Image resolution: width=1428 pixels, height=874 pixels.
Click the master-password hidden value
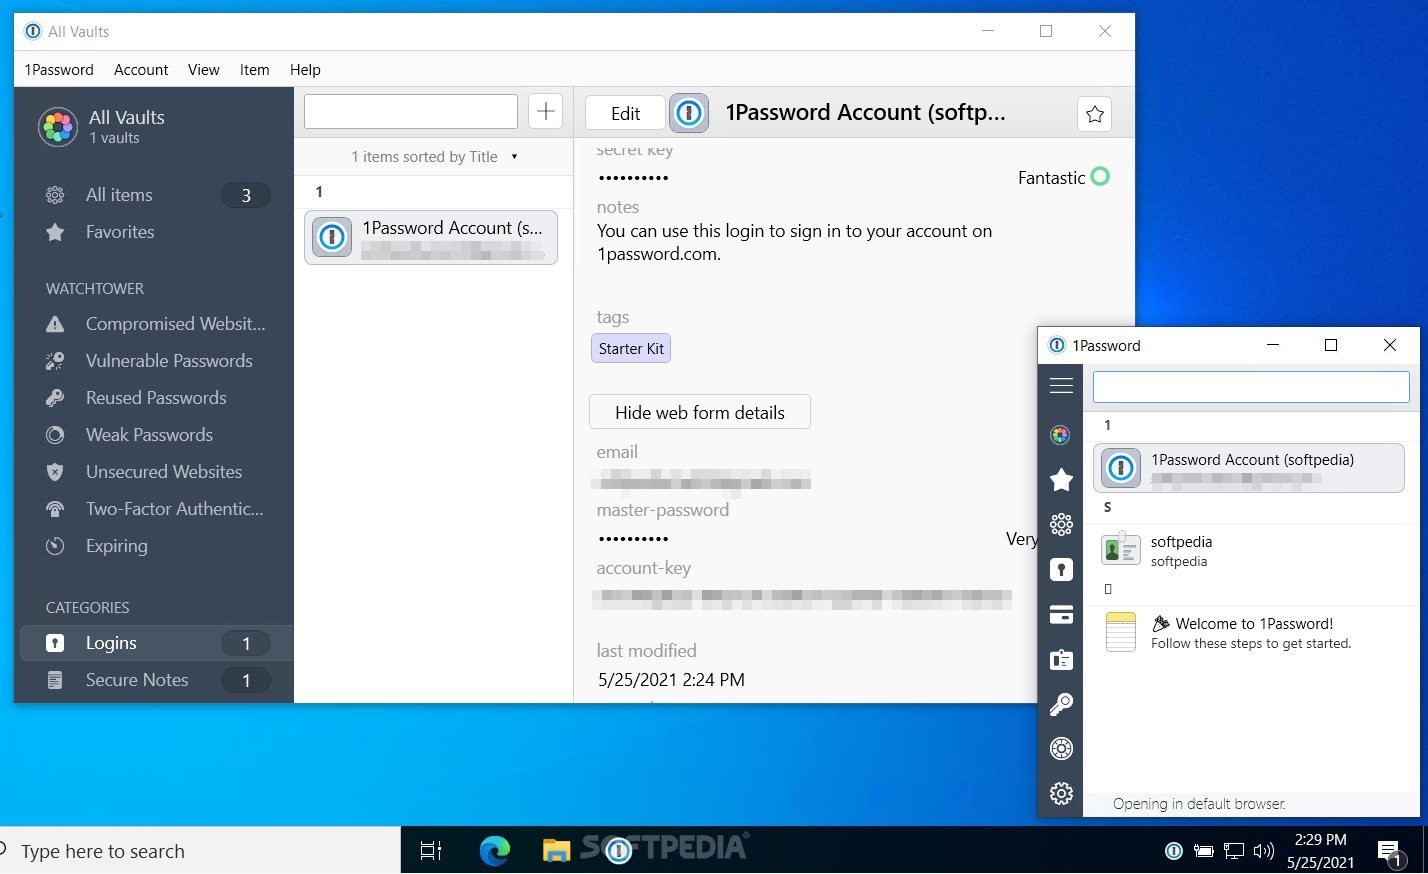633,539
